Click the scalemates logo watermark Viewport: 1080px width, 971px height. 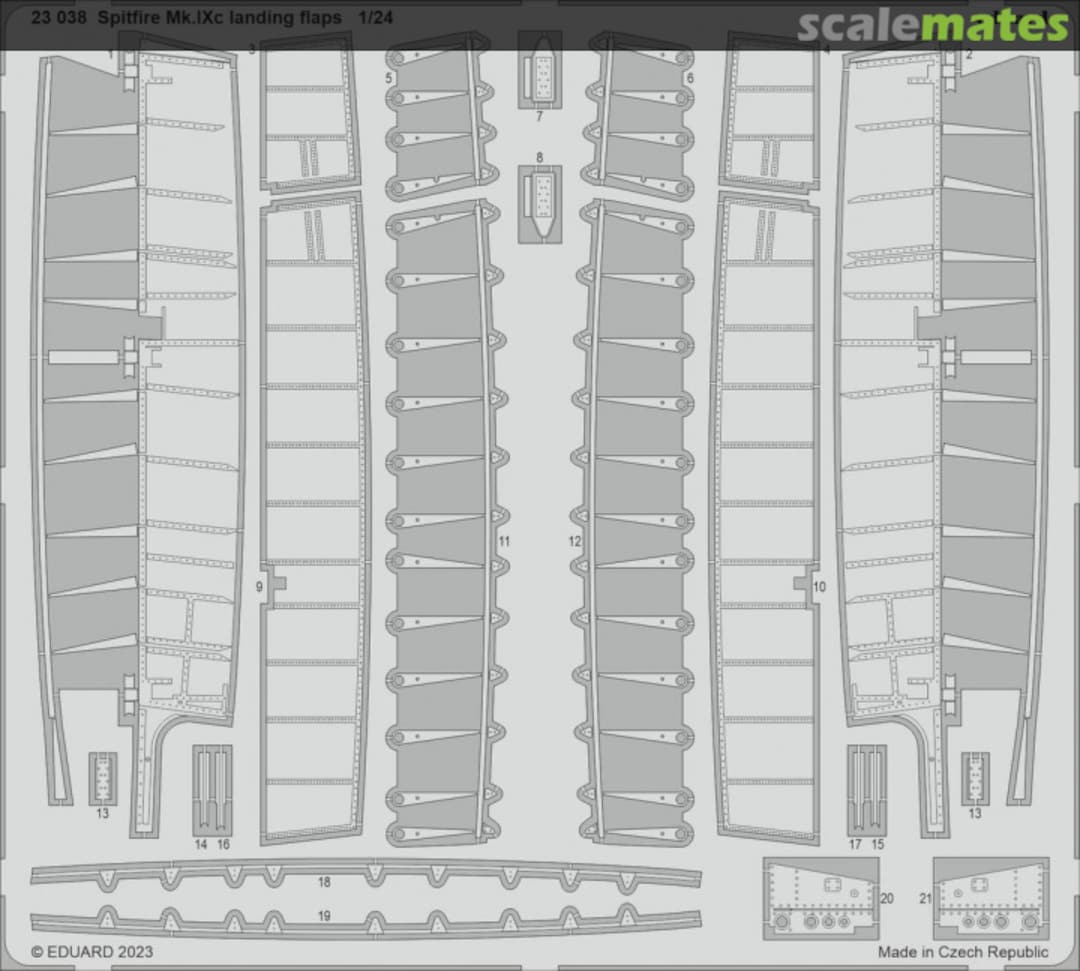(x=932, y=24)
